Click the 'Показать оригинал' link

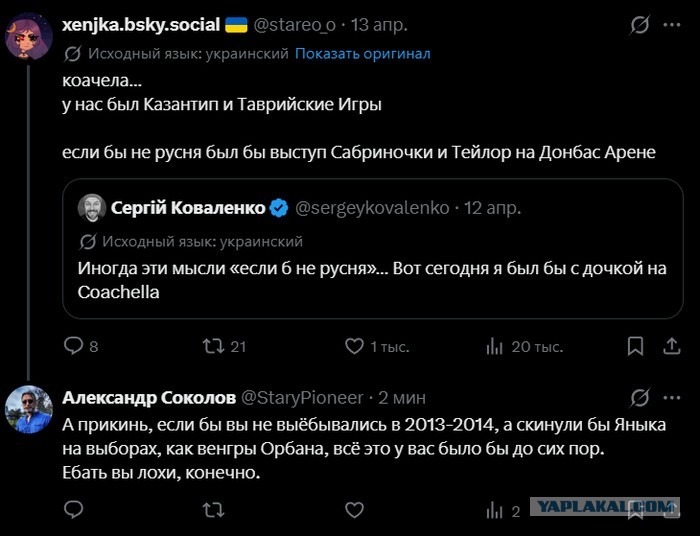(x=363, y=54)
